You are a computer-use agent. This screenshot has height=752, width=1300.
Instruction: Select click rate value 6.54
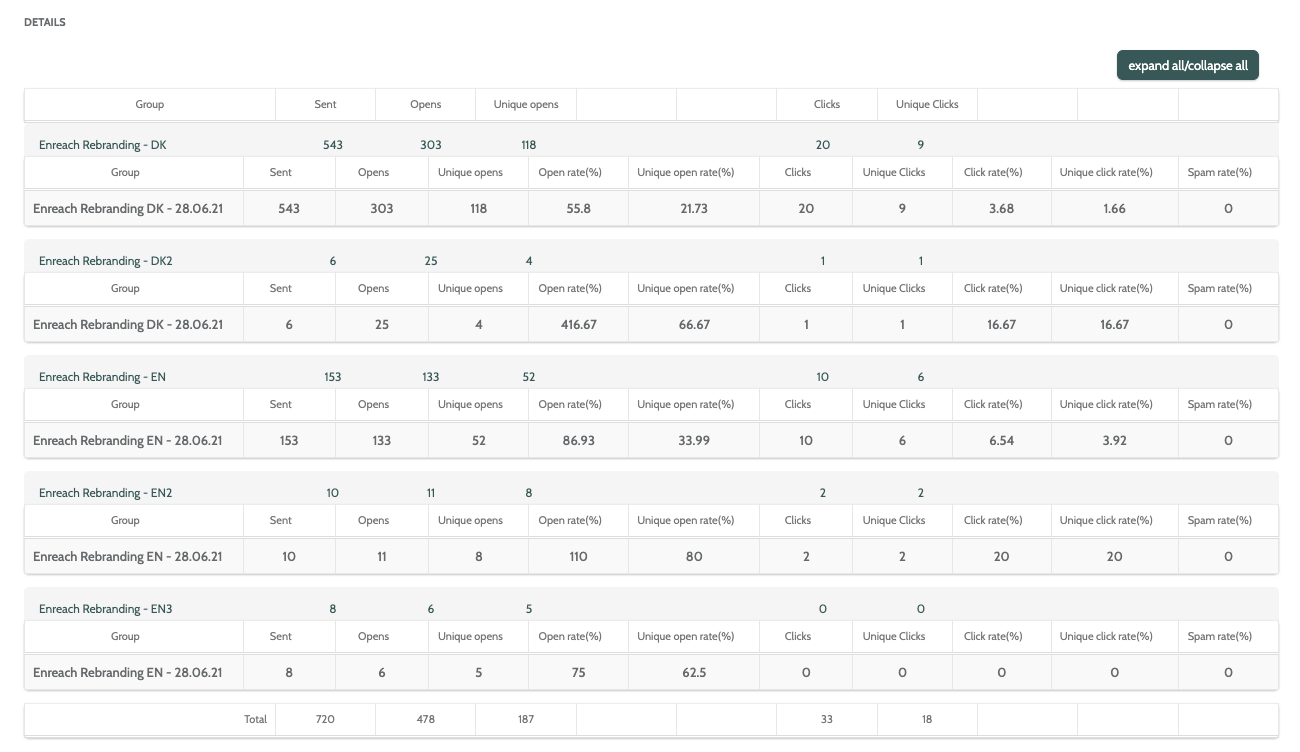coord(1001,441)
